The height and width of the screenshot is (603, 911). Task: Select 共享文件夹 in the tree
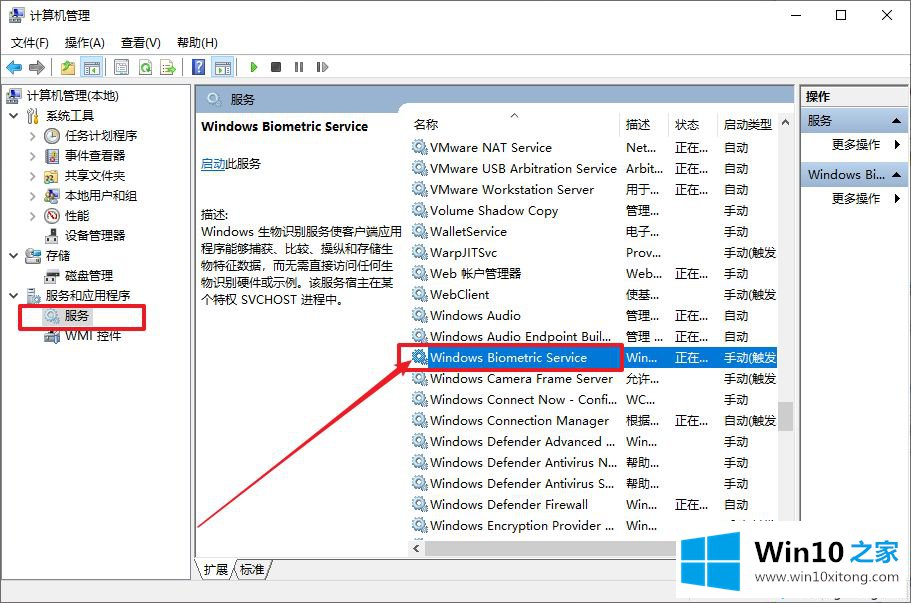[x=95, y=176]
